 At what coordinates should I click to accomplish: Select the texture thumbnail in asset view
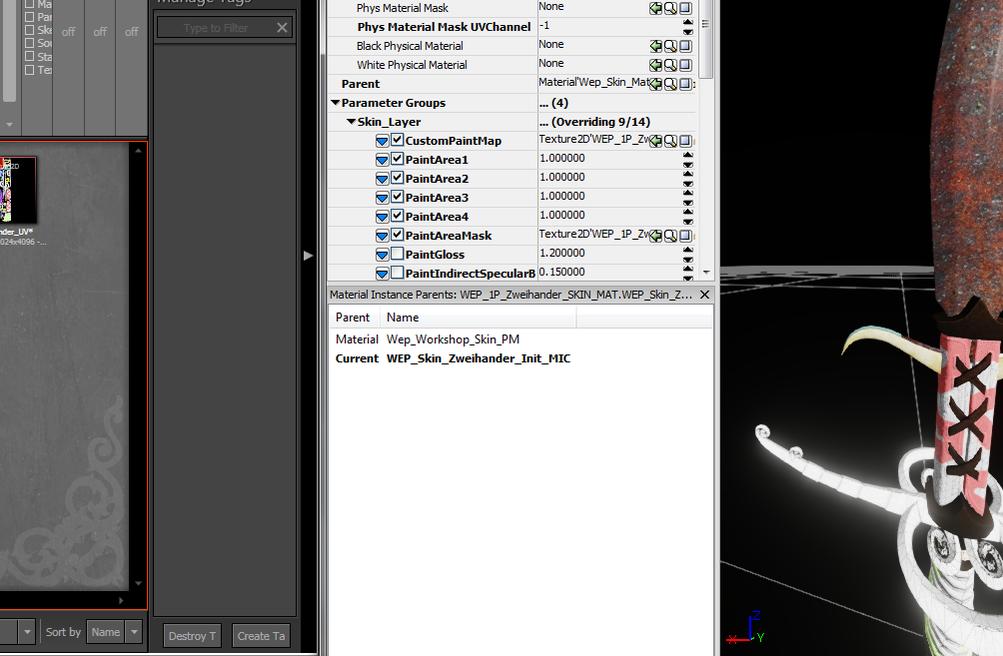(18, 190)
